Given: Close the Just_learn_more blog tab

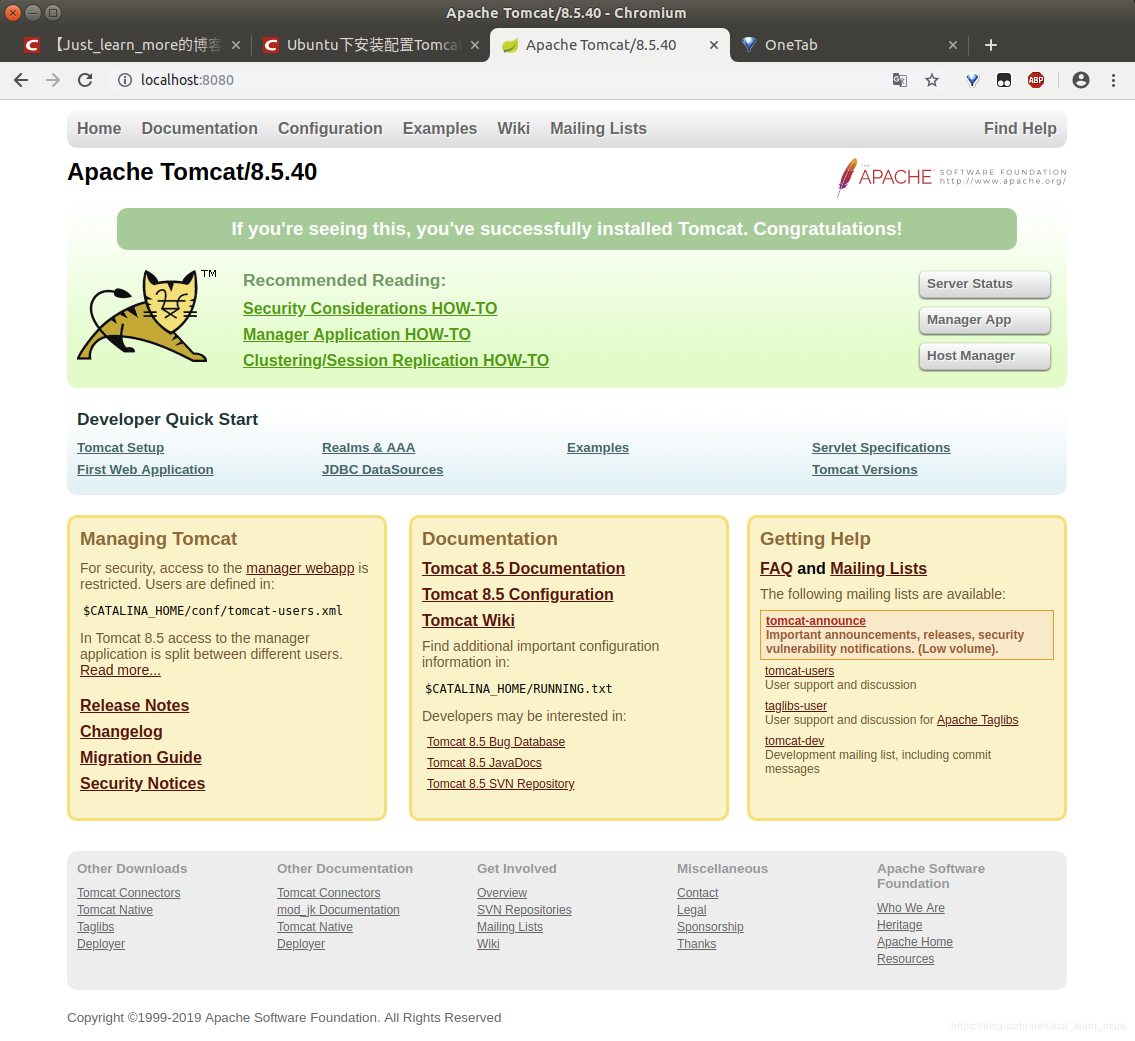Looking at the screenshot, I should pyautogui.click(x=236, y=45).
